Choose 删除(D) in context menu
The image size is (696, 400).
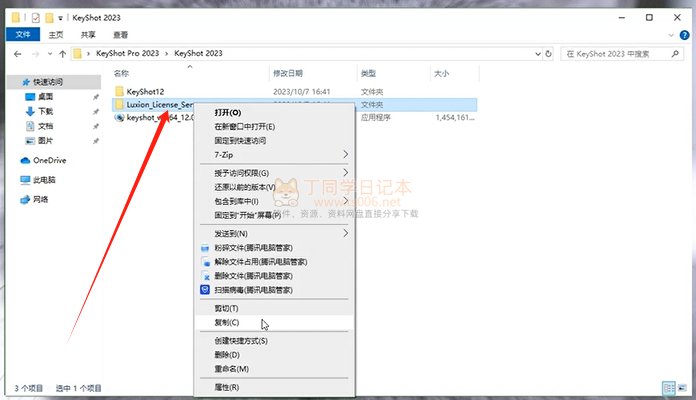tap(227, 355)
